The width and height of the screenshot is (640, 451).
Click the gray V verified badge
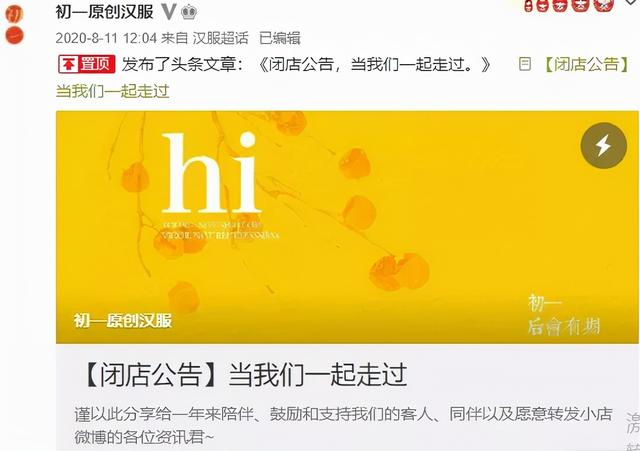coord(169,12)
